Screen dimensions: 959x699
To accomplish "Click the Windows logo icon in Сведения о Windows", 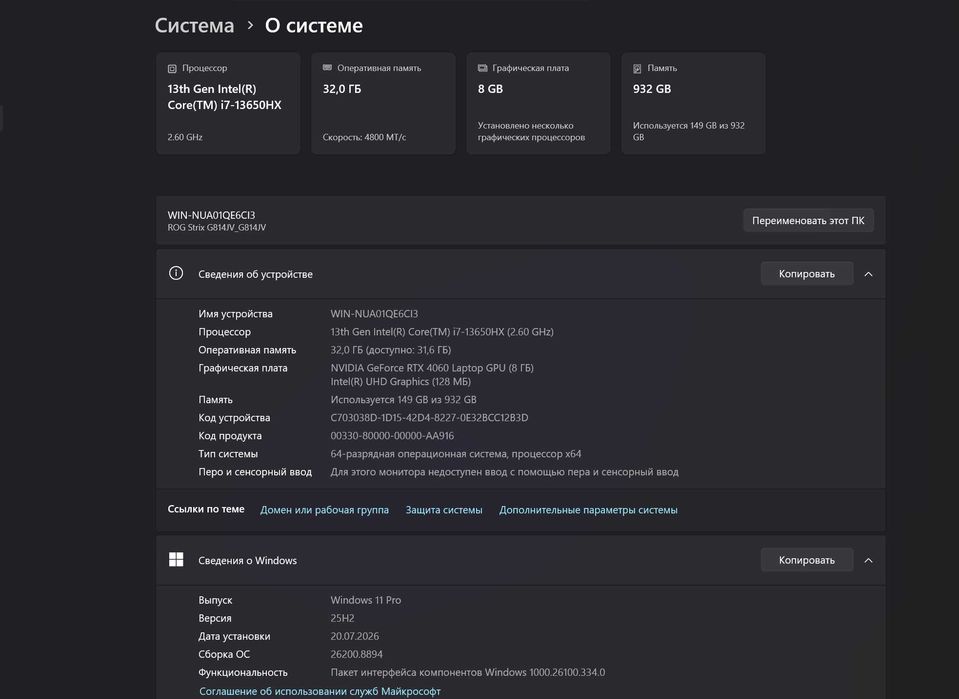I will click(176, 560).
